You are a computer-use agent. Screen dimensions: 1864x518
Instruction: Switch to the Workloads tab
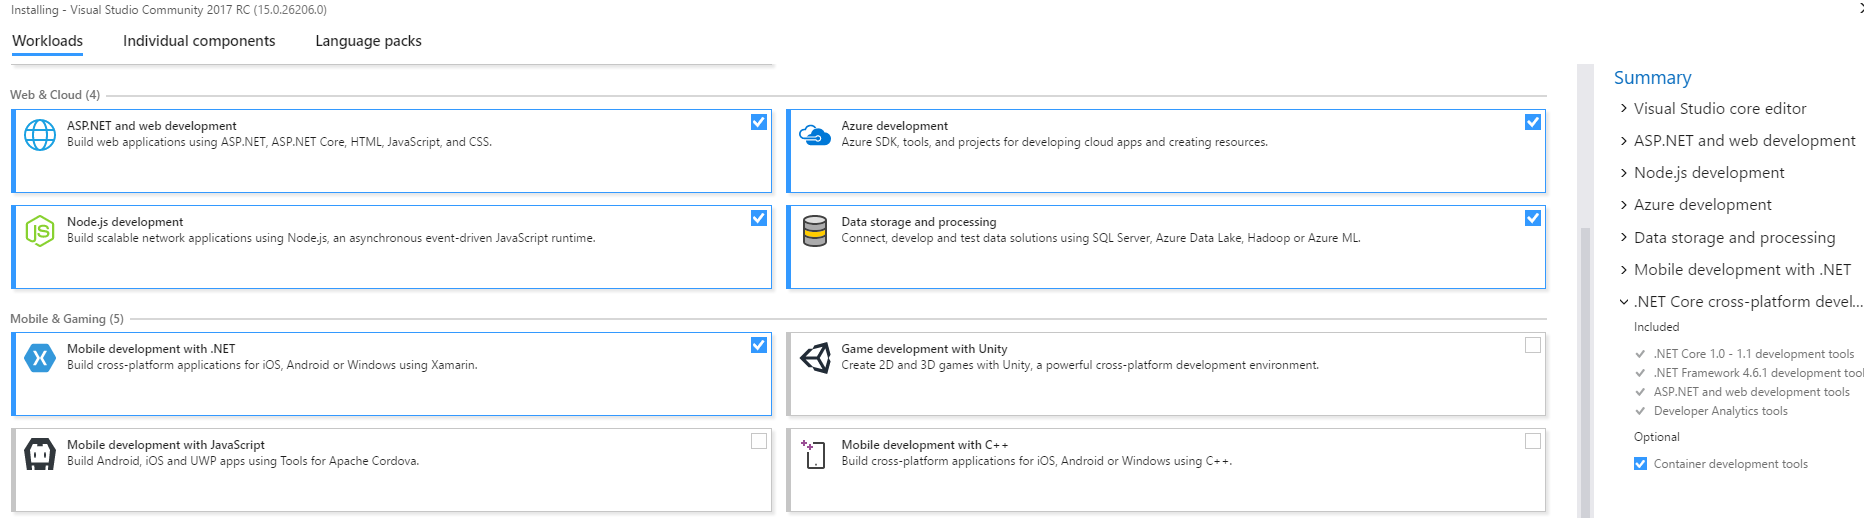47,41
